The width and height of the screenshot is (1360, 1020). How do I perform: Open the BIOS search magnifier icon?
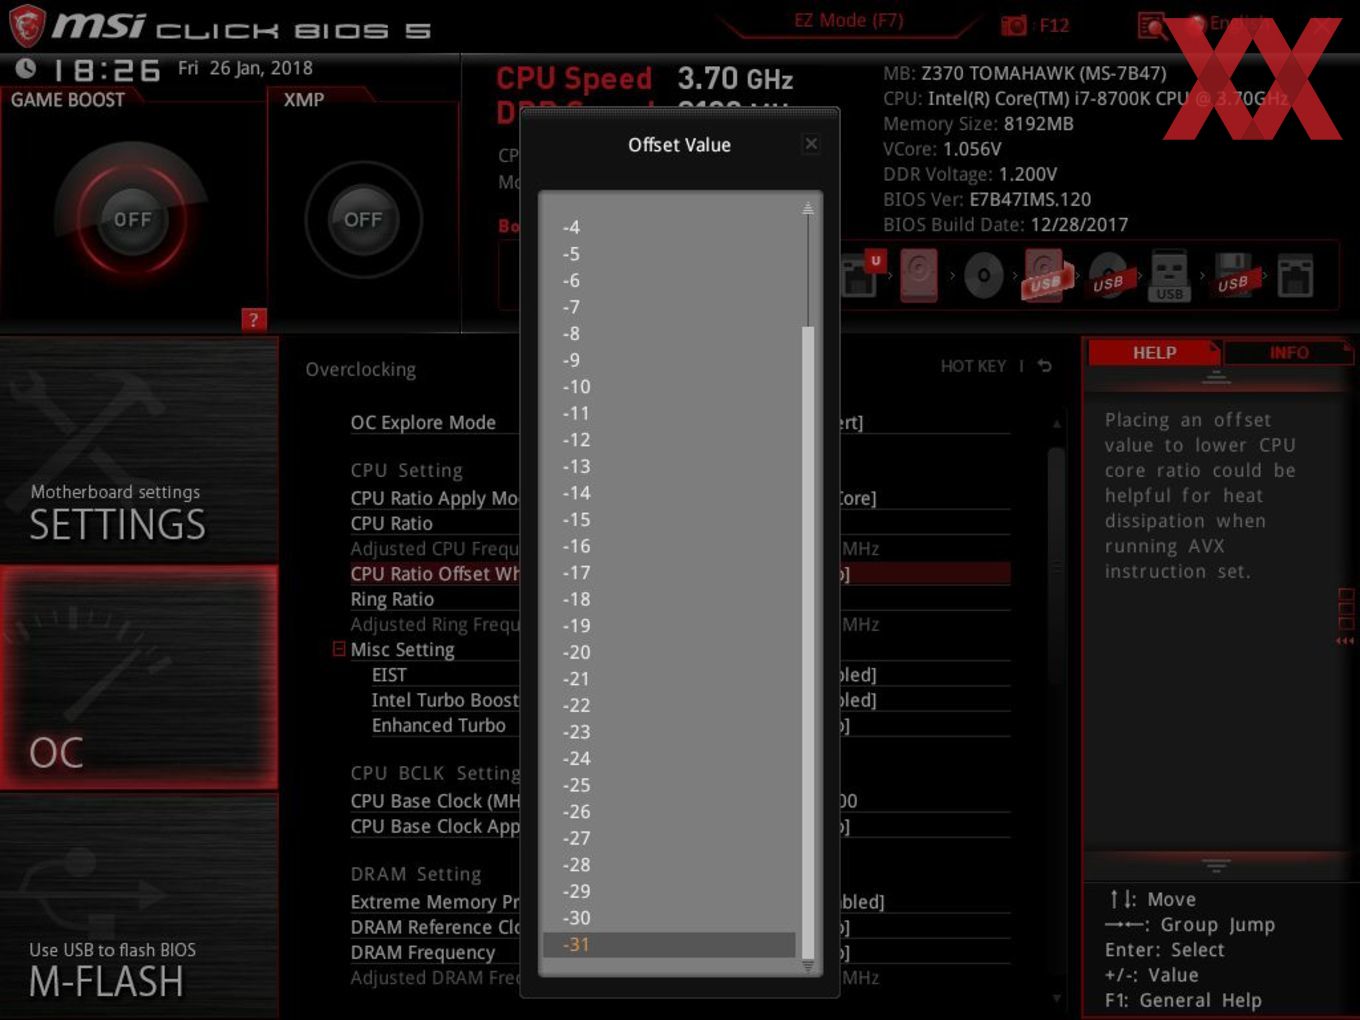(x=1152, y=25)
